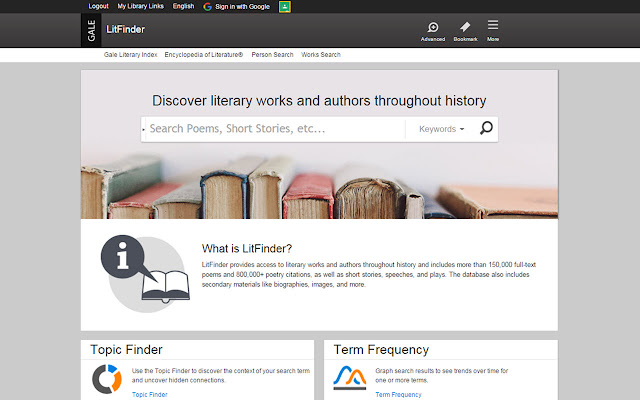Open the Keywords search type dropdown
This screenshot has height=400, width=640.
click(x=441, y=129)
